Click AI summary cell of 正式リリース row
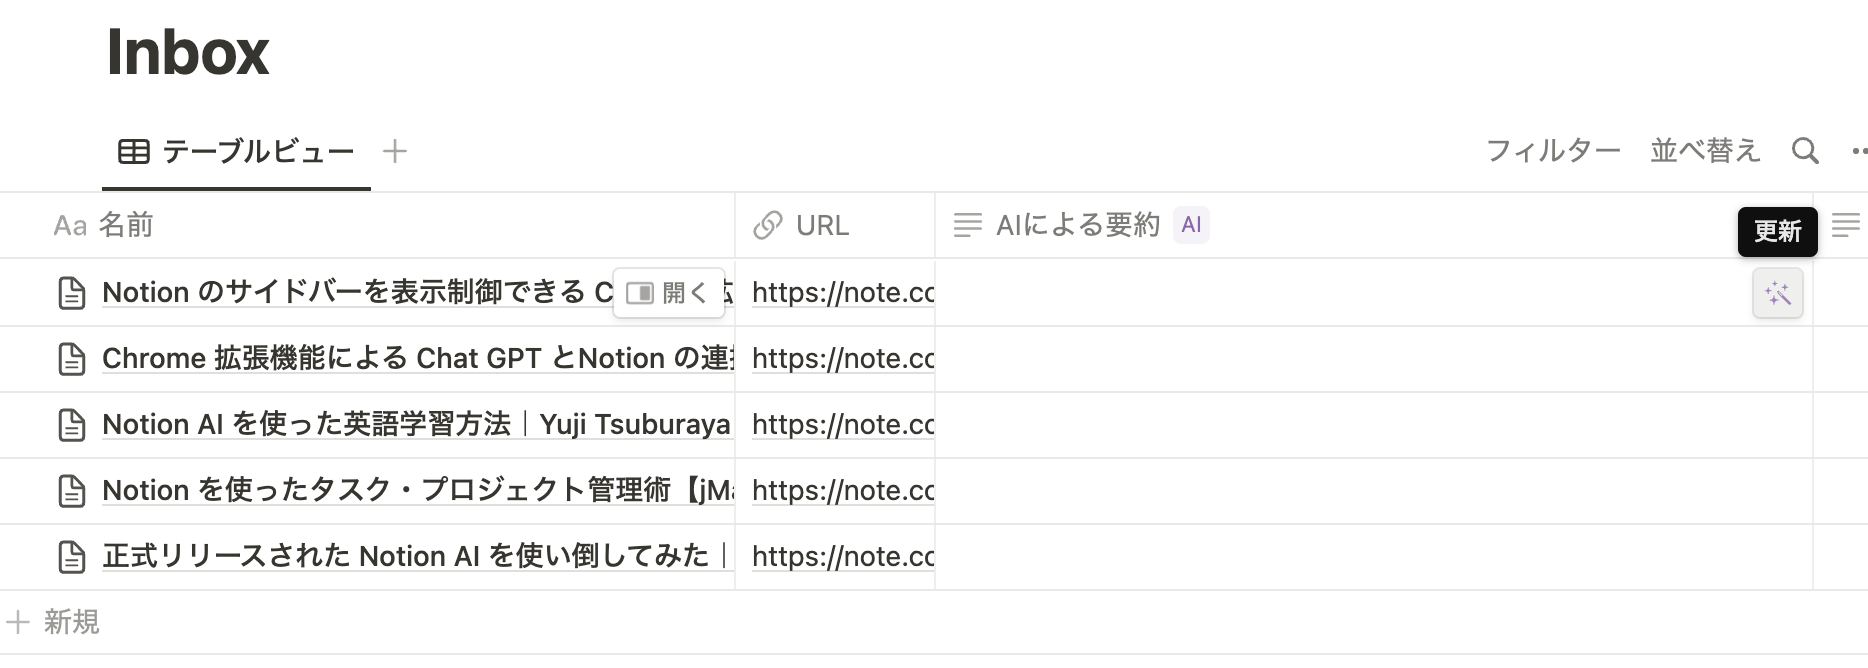The image size is (1868, 668). point(1374,557)
